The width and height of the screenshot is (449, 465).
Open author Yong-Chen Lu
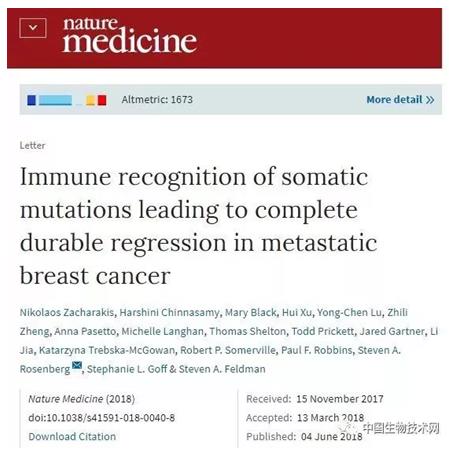click(x=349, y=313)
